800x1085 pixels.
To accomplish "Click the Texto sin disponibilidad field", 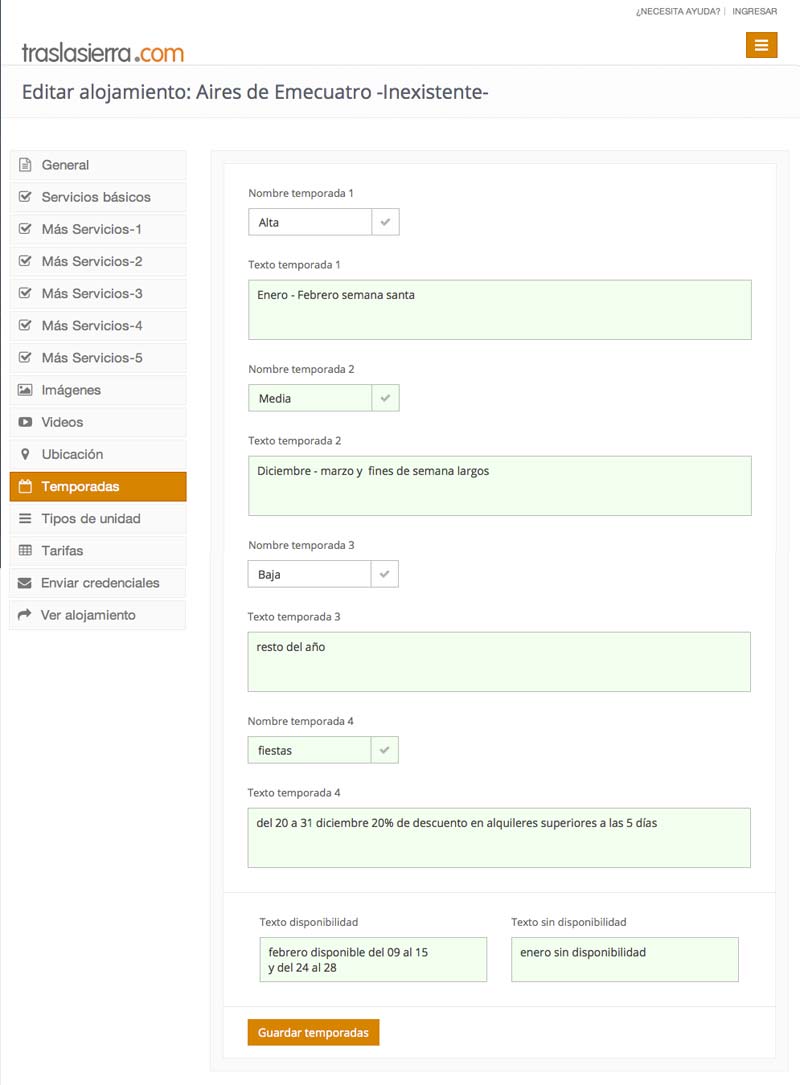I will click(625, 959).
